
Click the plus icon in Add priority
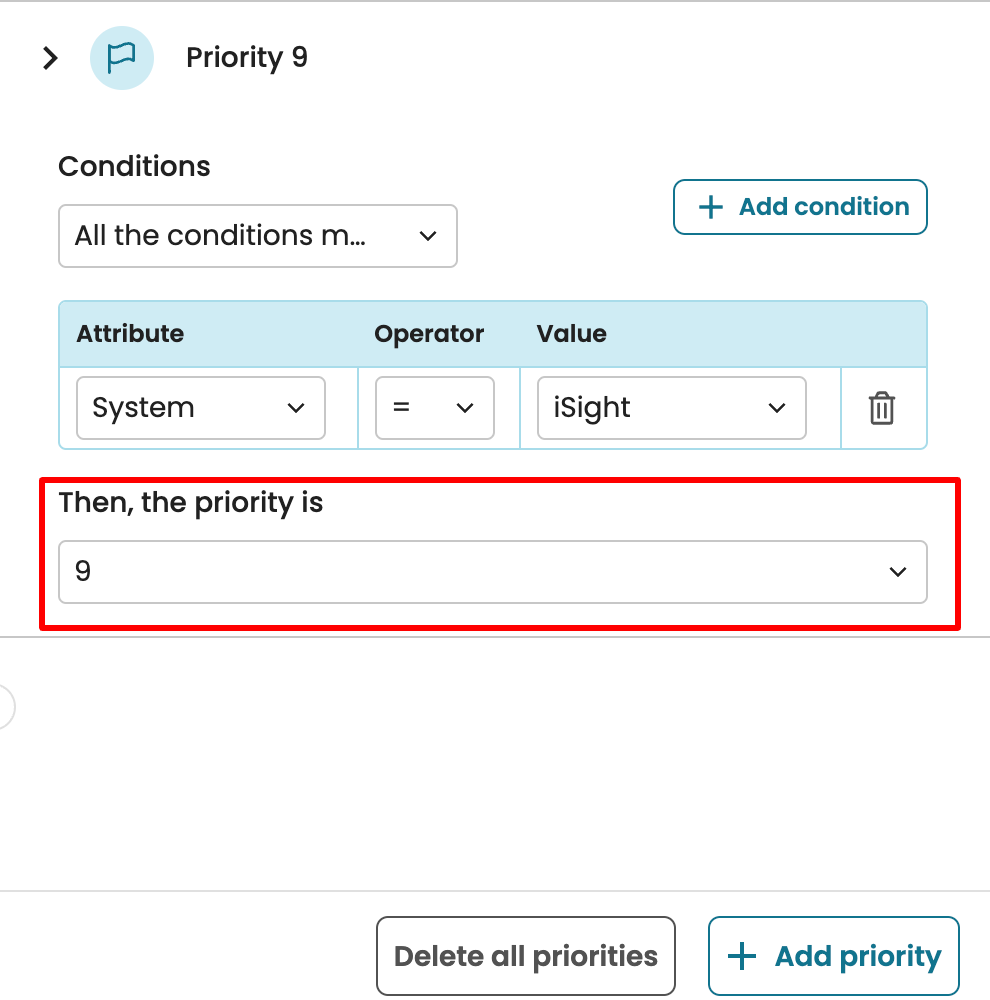pos(742,957)
